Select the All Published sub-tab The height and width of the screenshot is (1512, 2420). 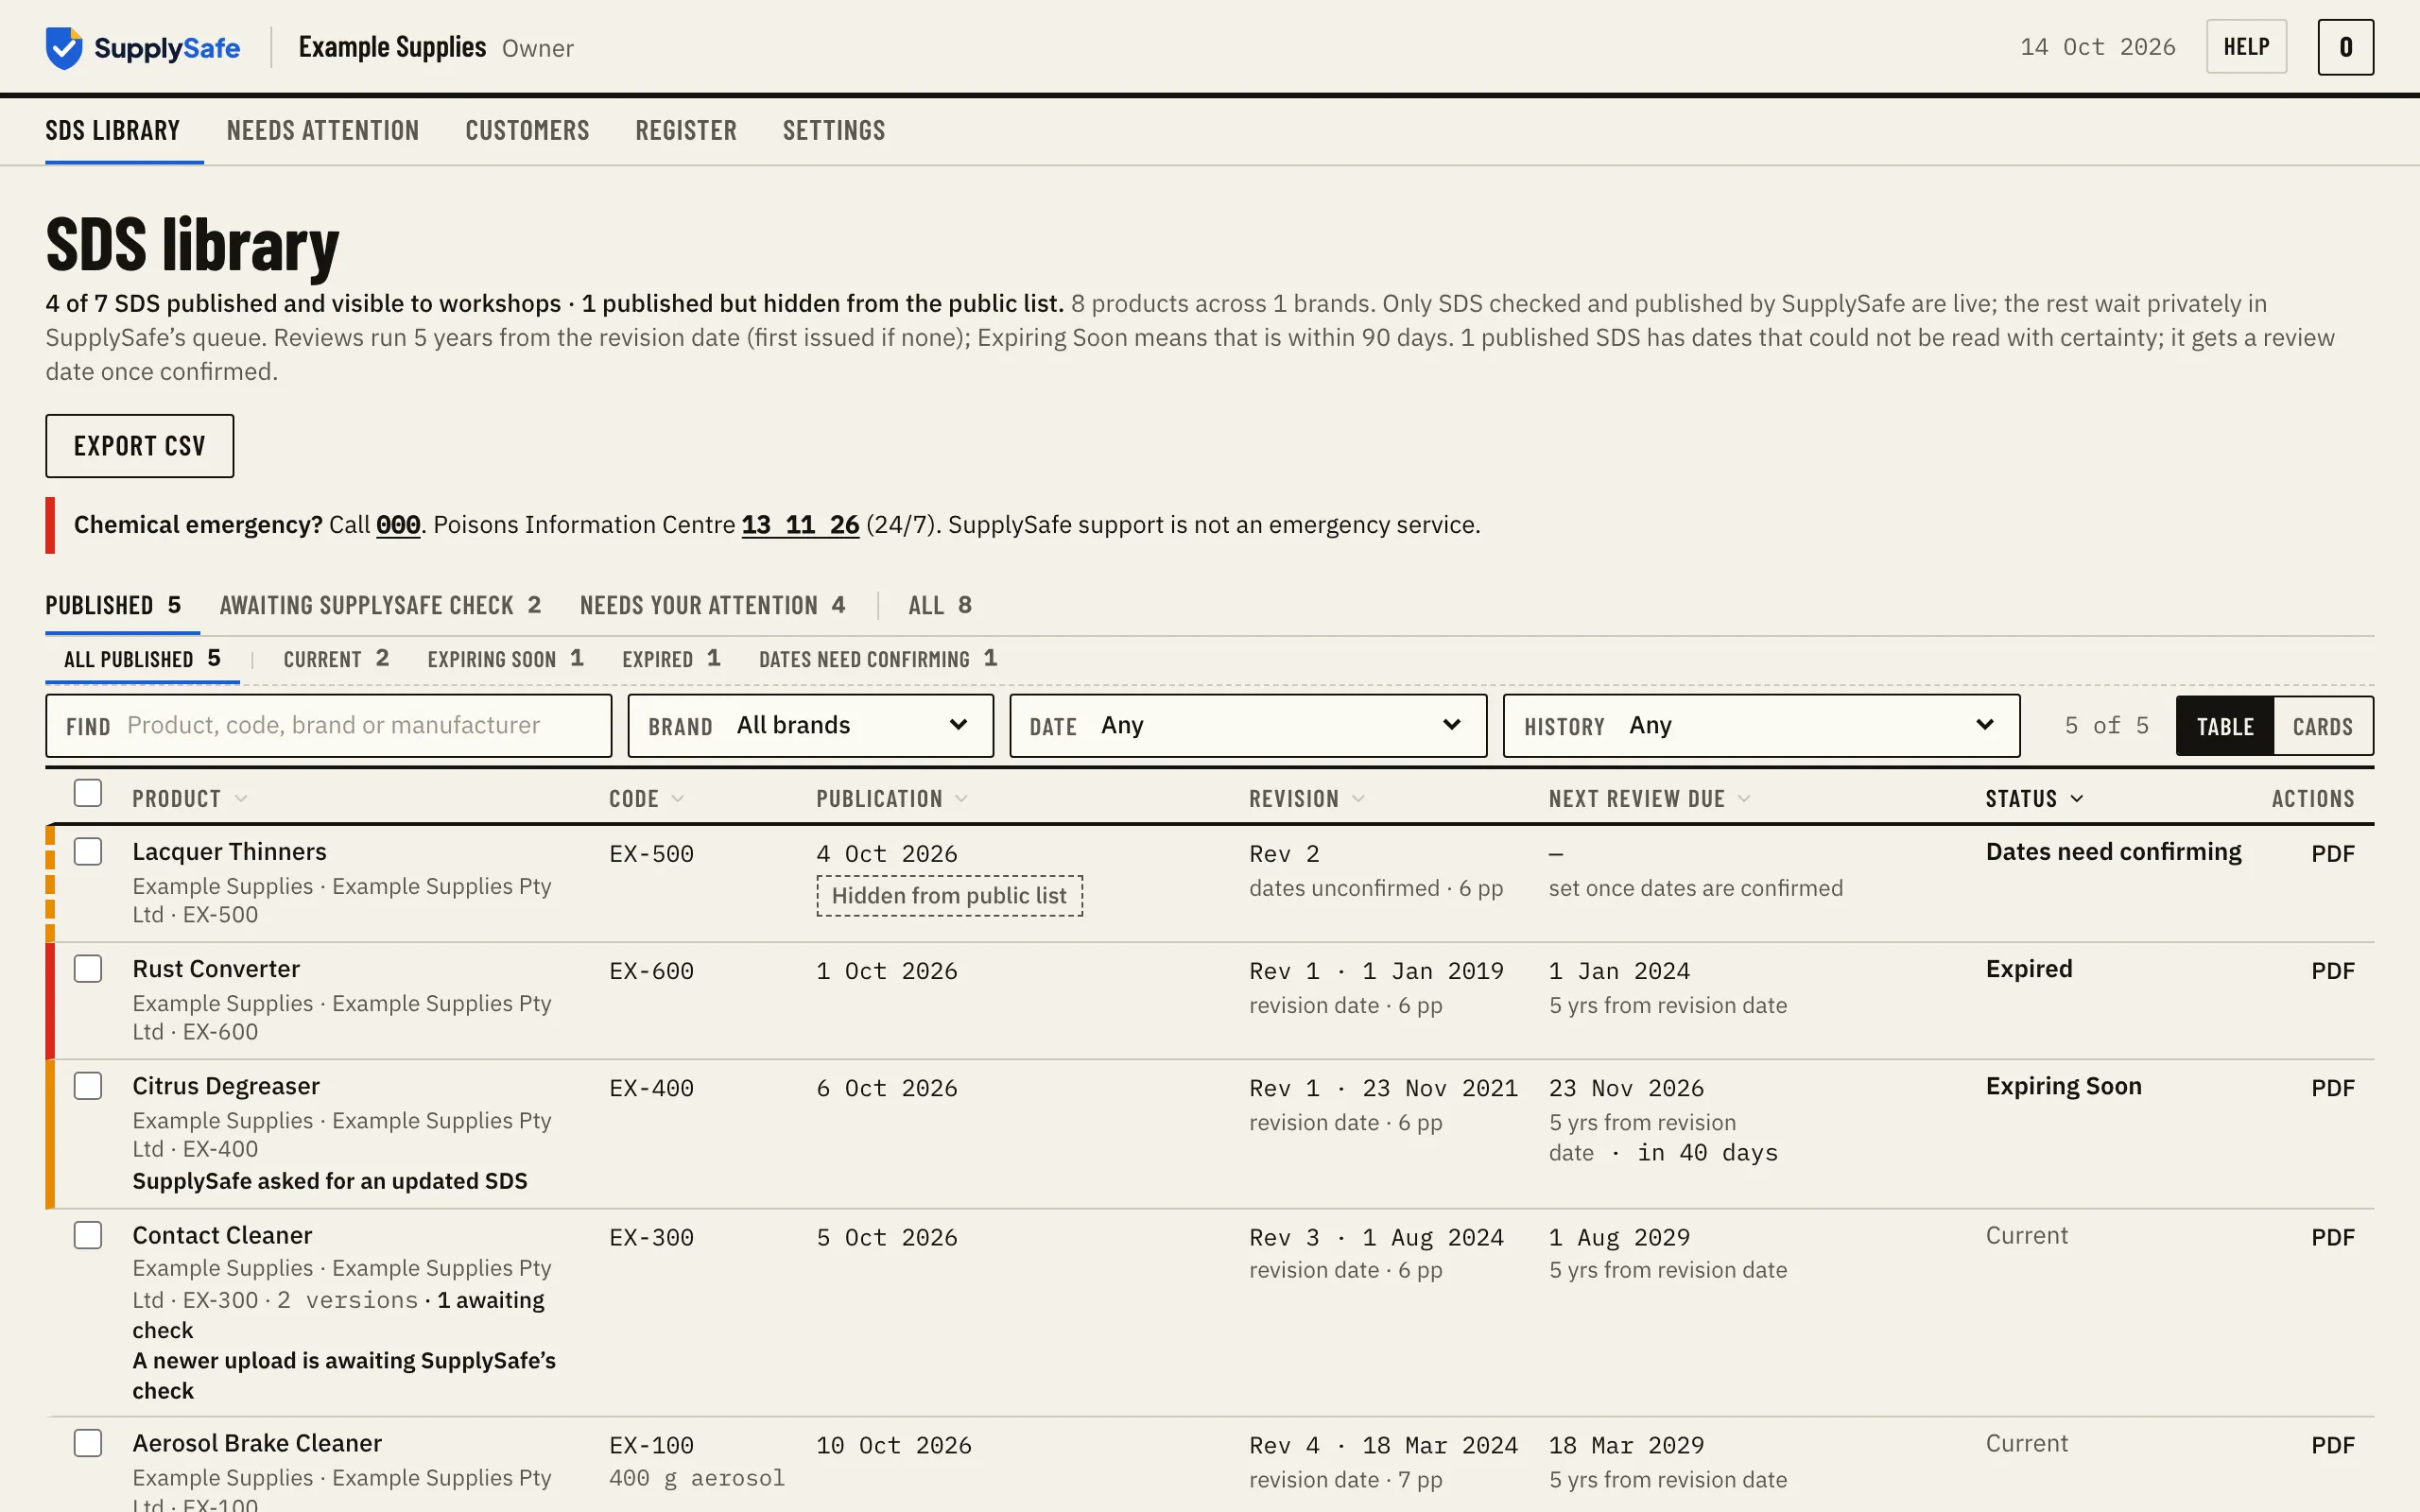pos(142,659)
